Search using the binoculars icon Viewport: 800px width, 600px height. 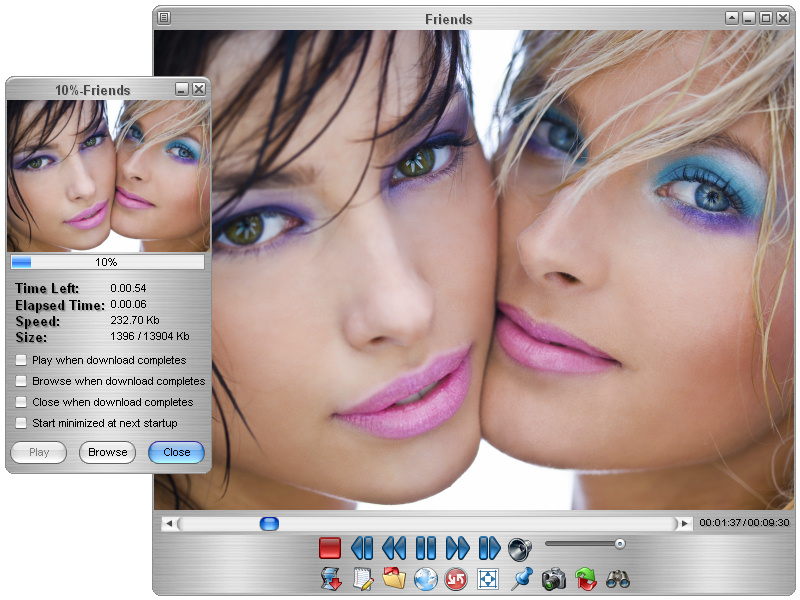[x=616, y=578]
